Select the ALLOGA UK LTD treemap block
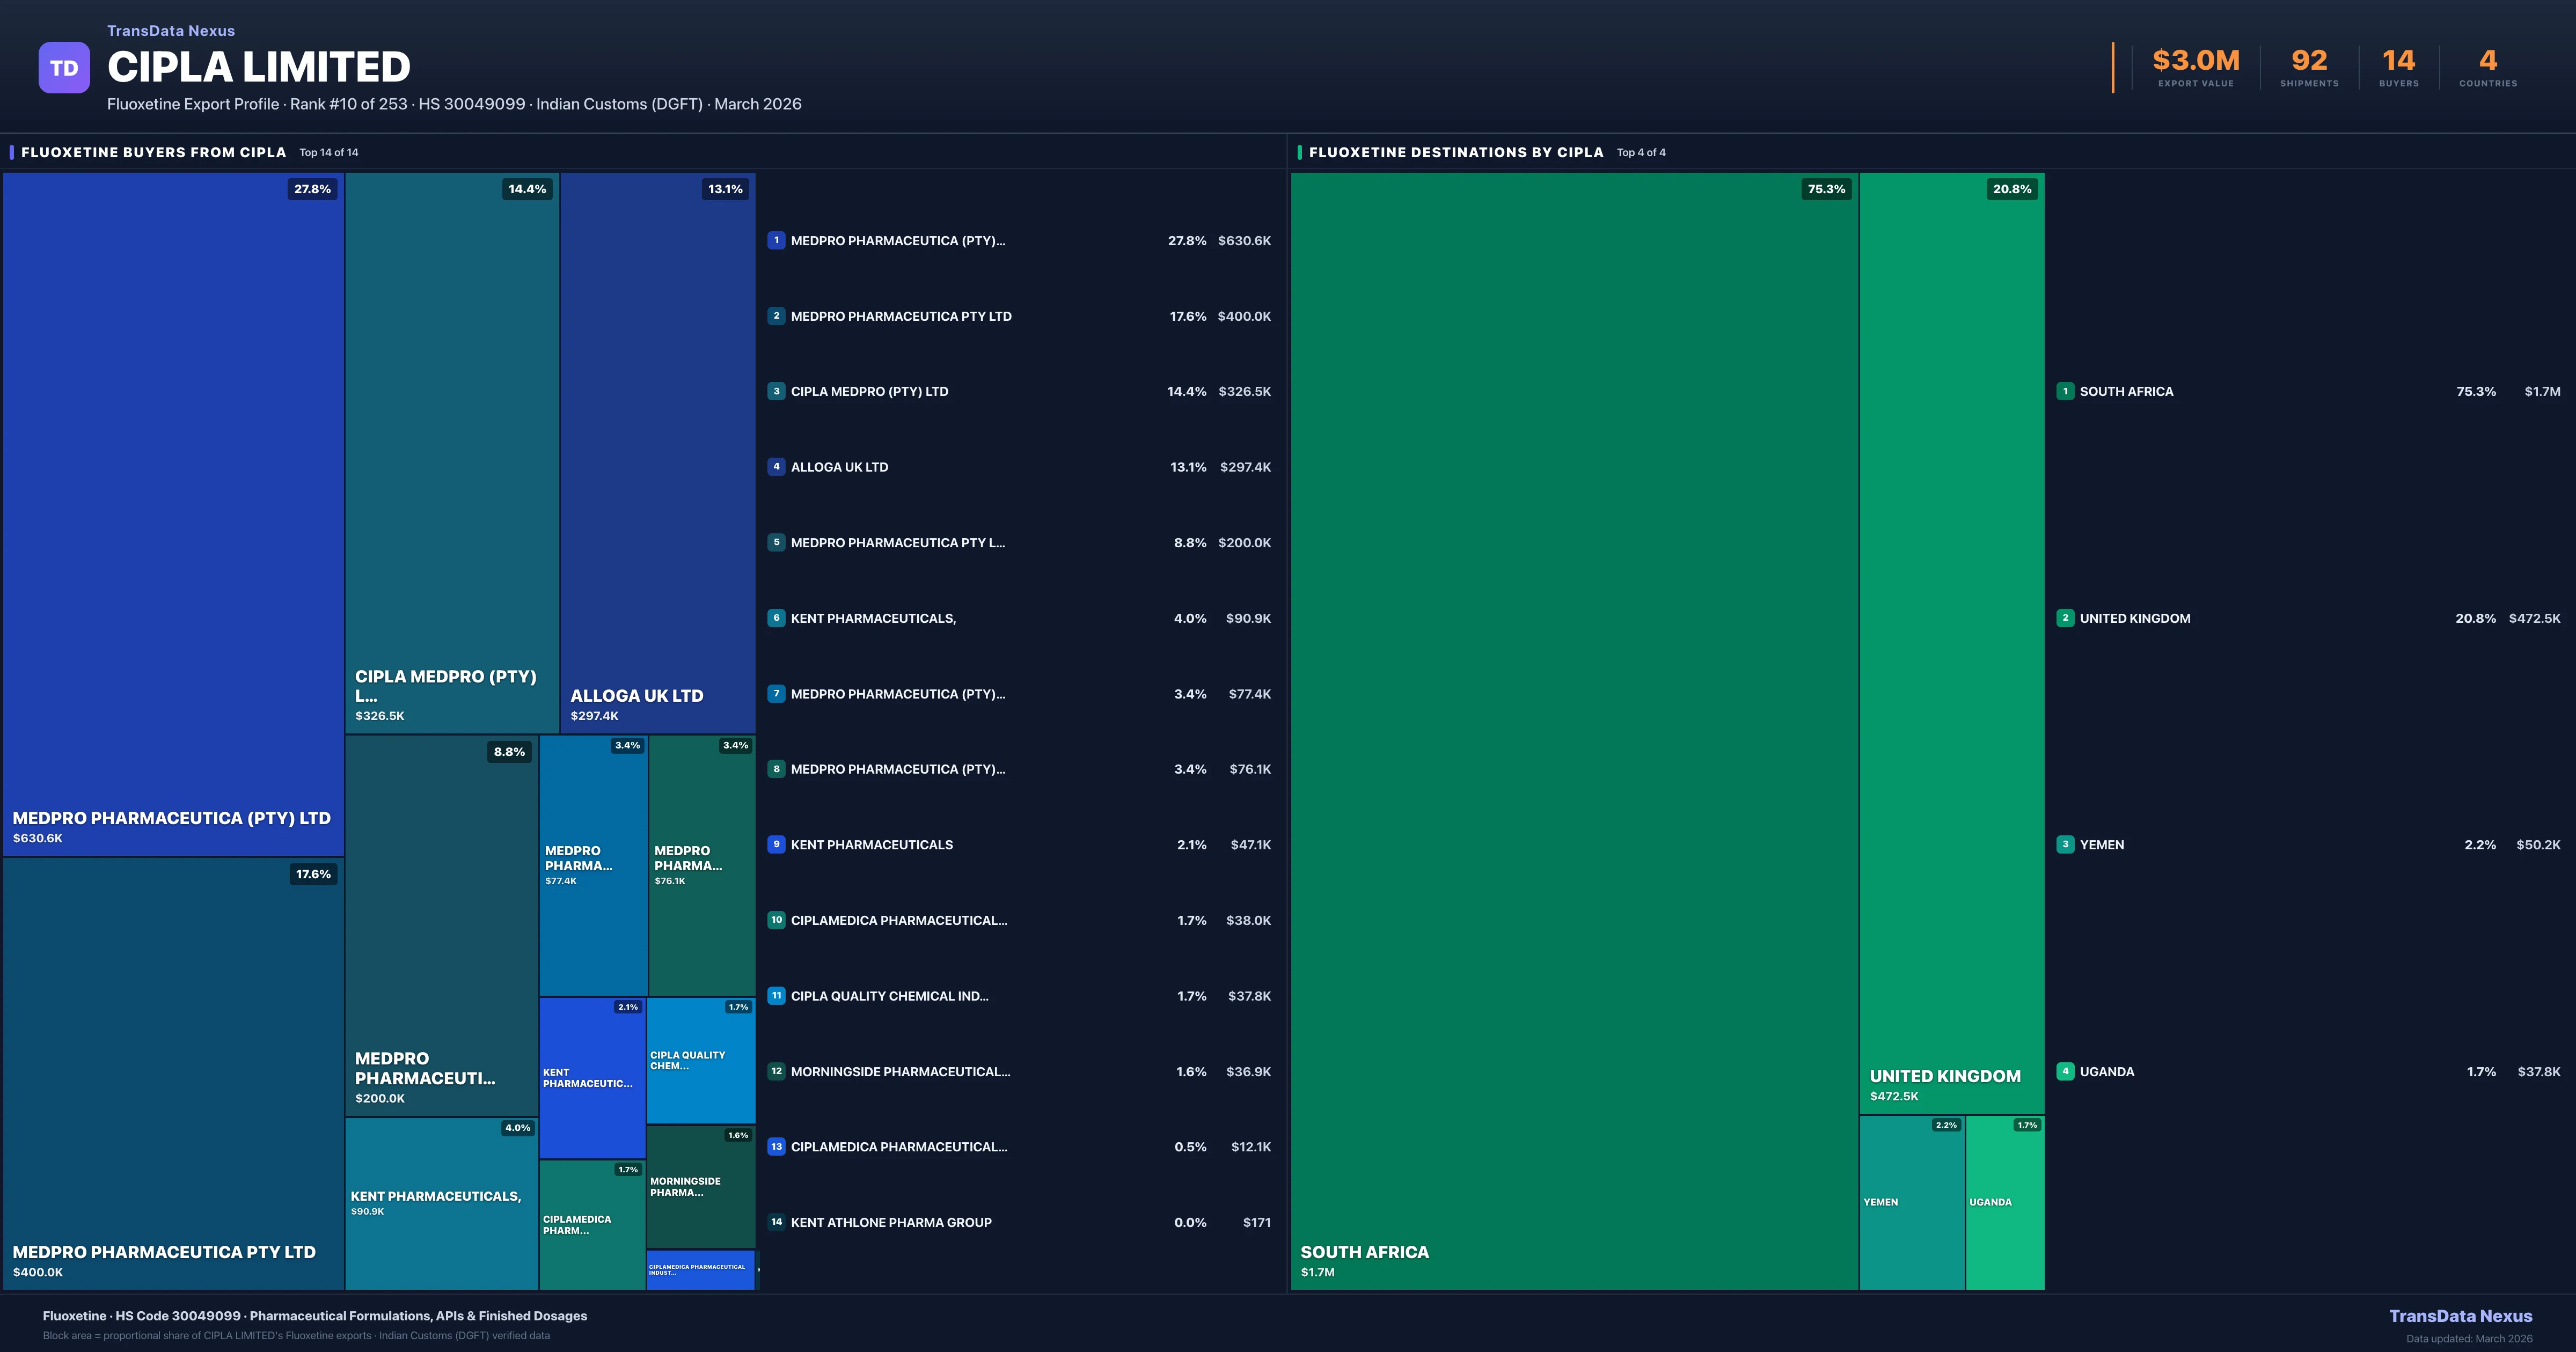Screen dimensions: 2576x1352 pos(657,450)
